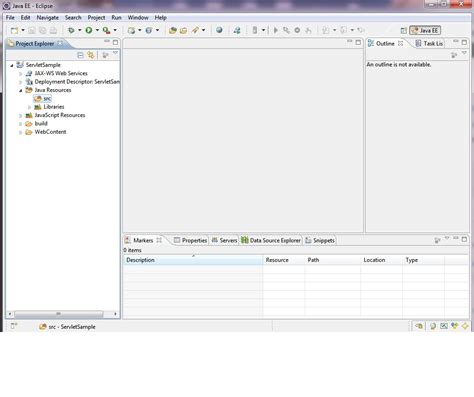
Task: Open the Help menu
Action: pyautogui.click(x=160, y=18)
